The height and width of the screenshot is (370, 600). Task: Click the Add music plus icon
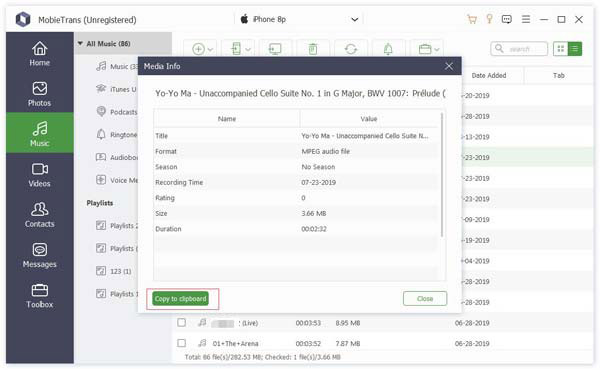[x=198, y=49]
